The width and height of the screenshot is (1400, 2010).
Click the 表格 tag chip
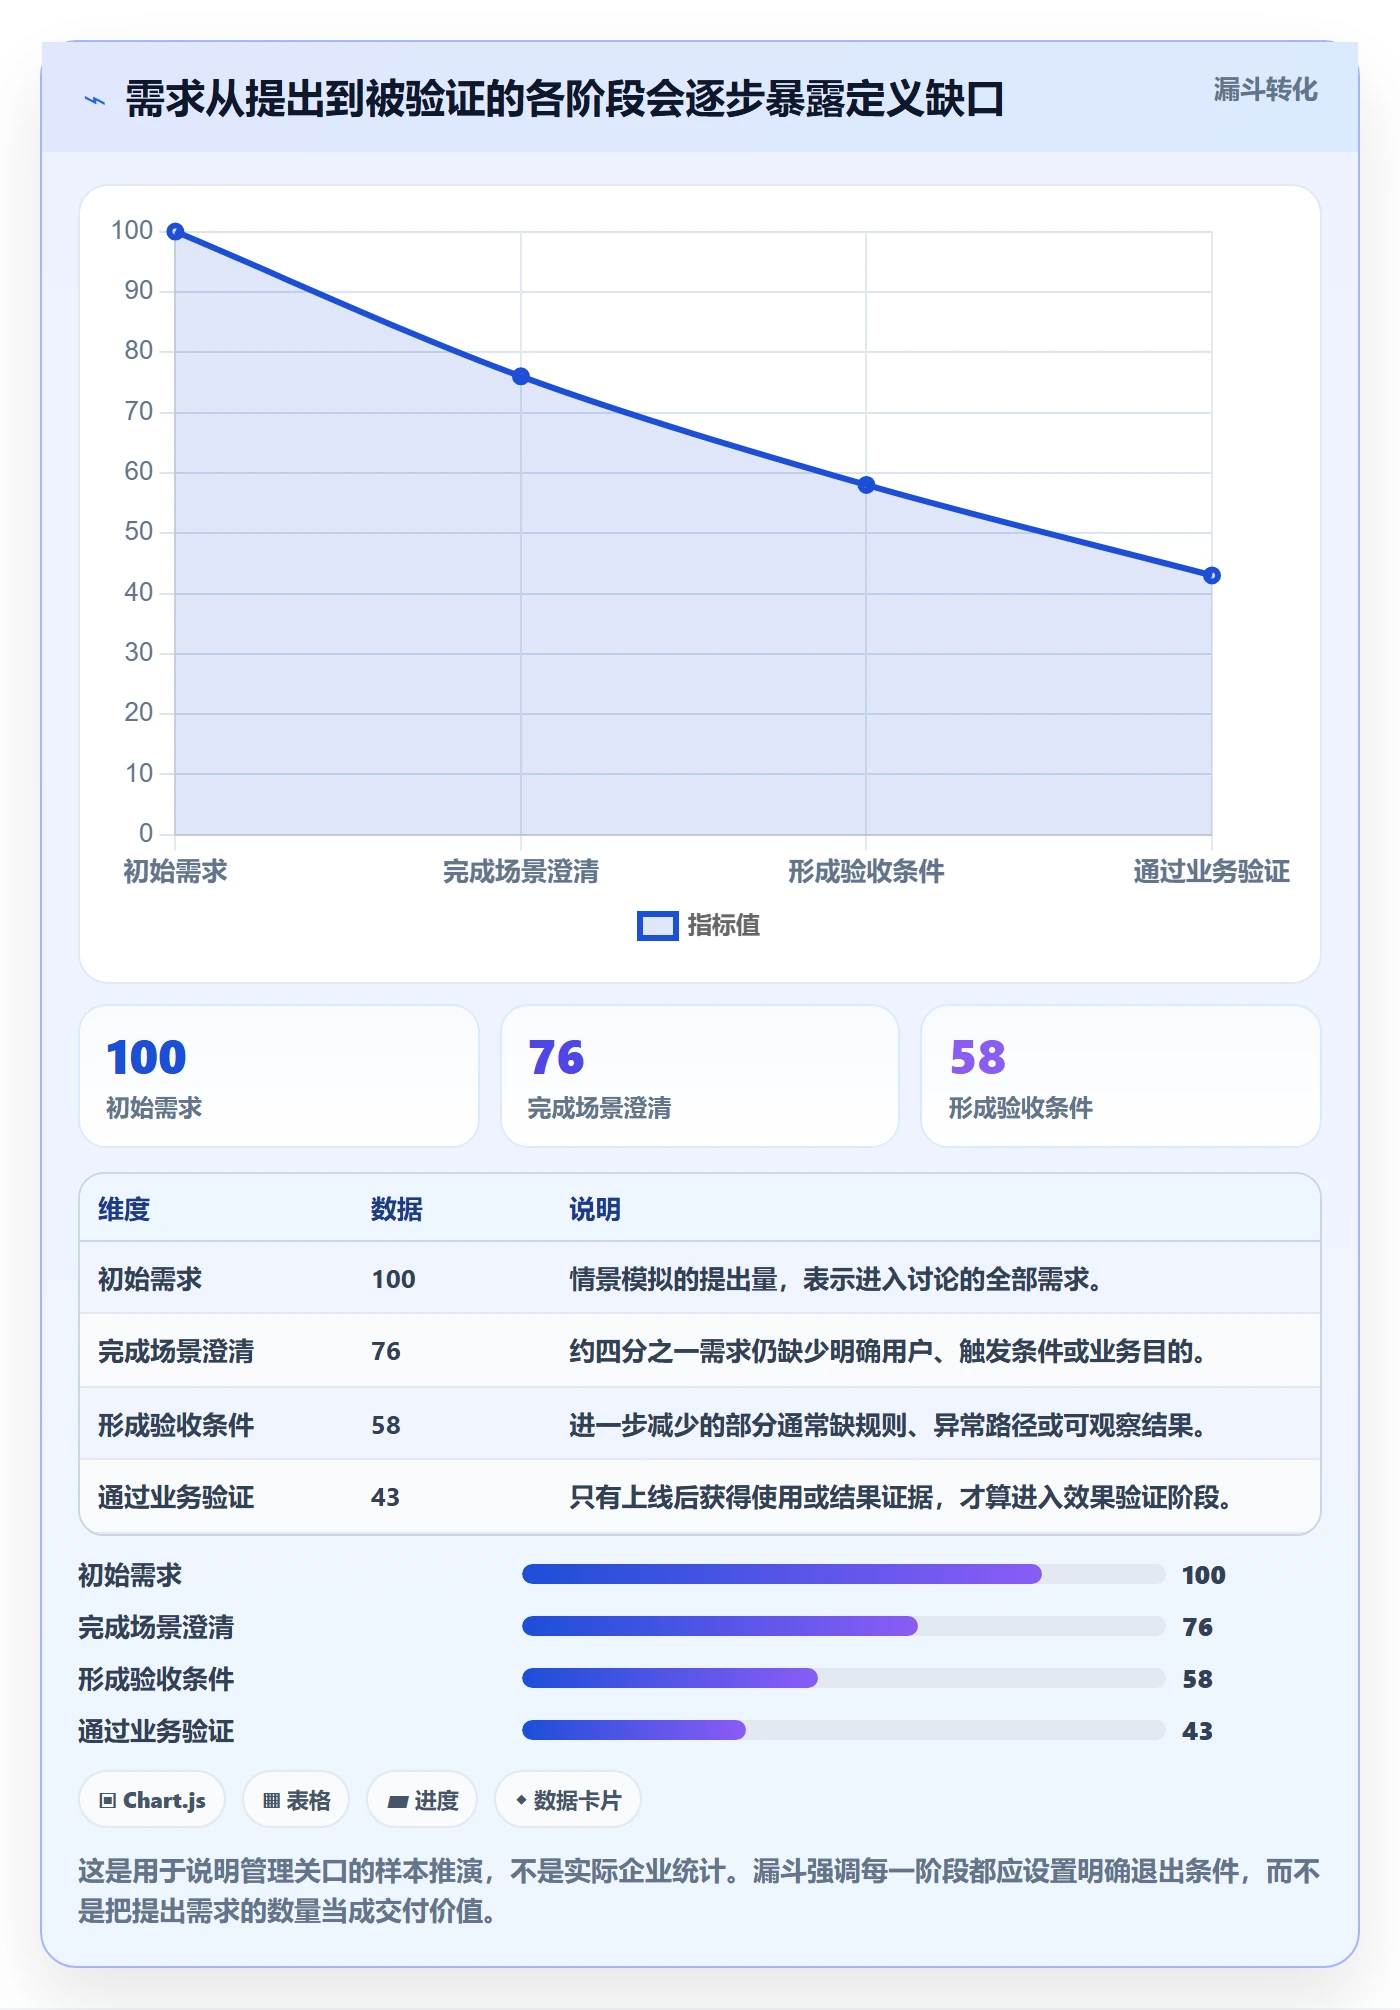296,1800
